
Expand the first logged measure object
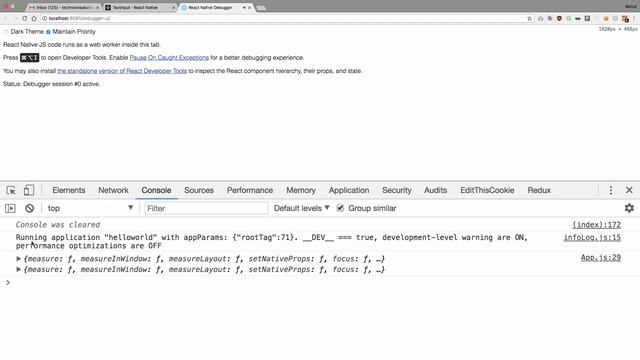tap(18, 259)
